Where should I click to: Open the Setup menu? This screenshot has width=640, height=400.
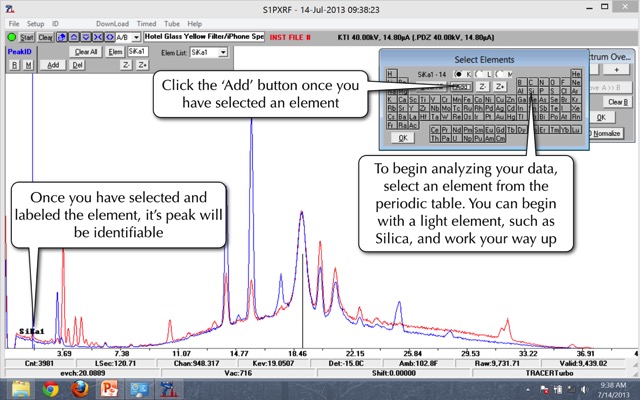click(35, 23)
